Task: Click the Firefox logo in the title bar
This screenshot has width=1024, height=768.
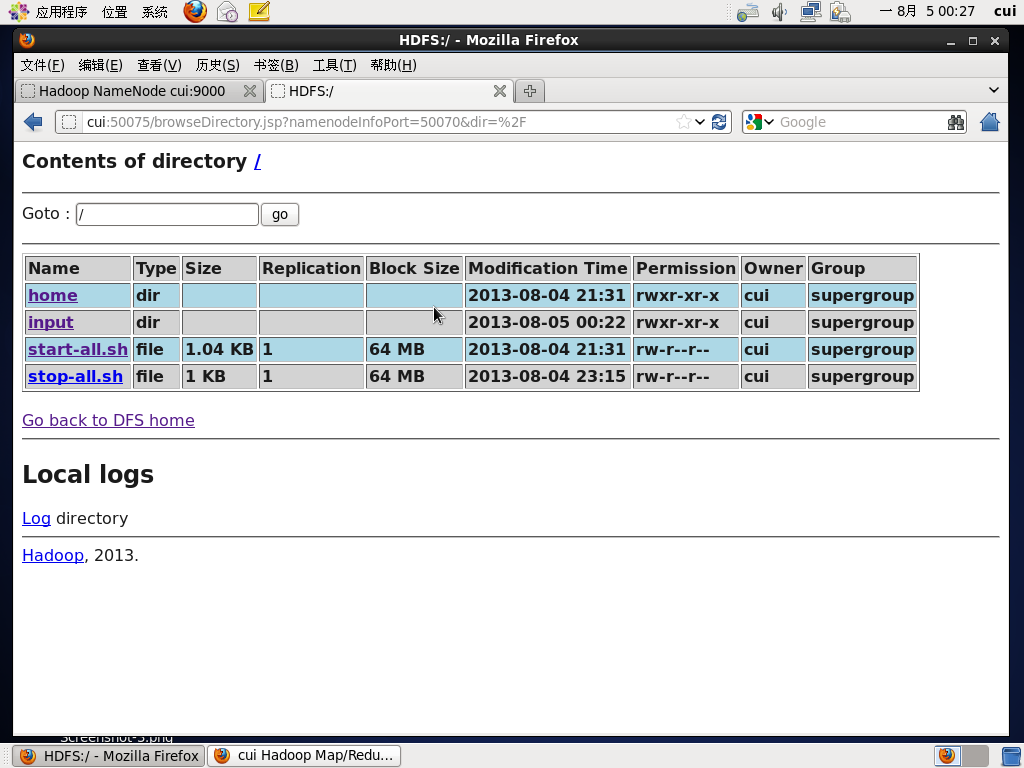Action: [x=27, y=40]
